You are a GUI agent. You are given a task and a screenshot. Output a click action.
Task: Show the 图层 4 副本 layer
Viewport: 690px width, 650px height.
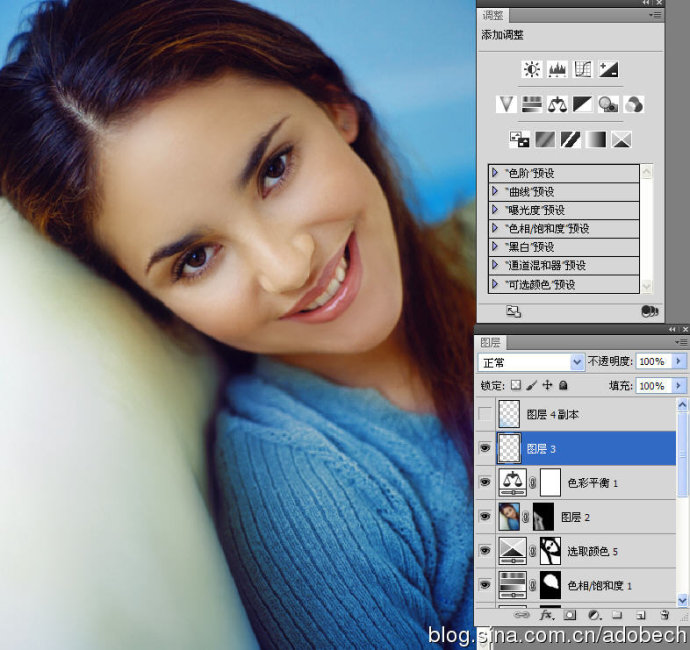coord(485,414)
